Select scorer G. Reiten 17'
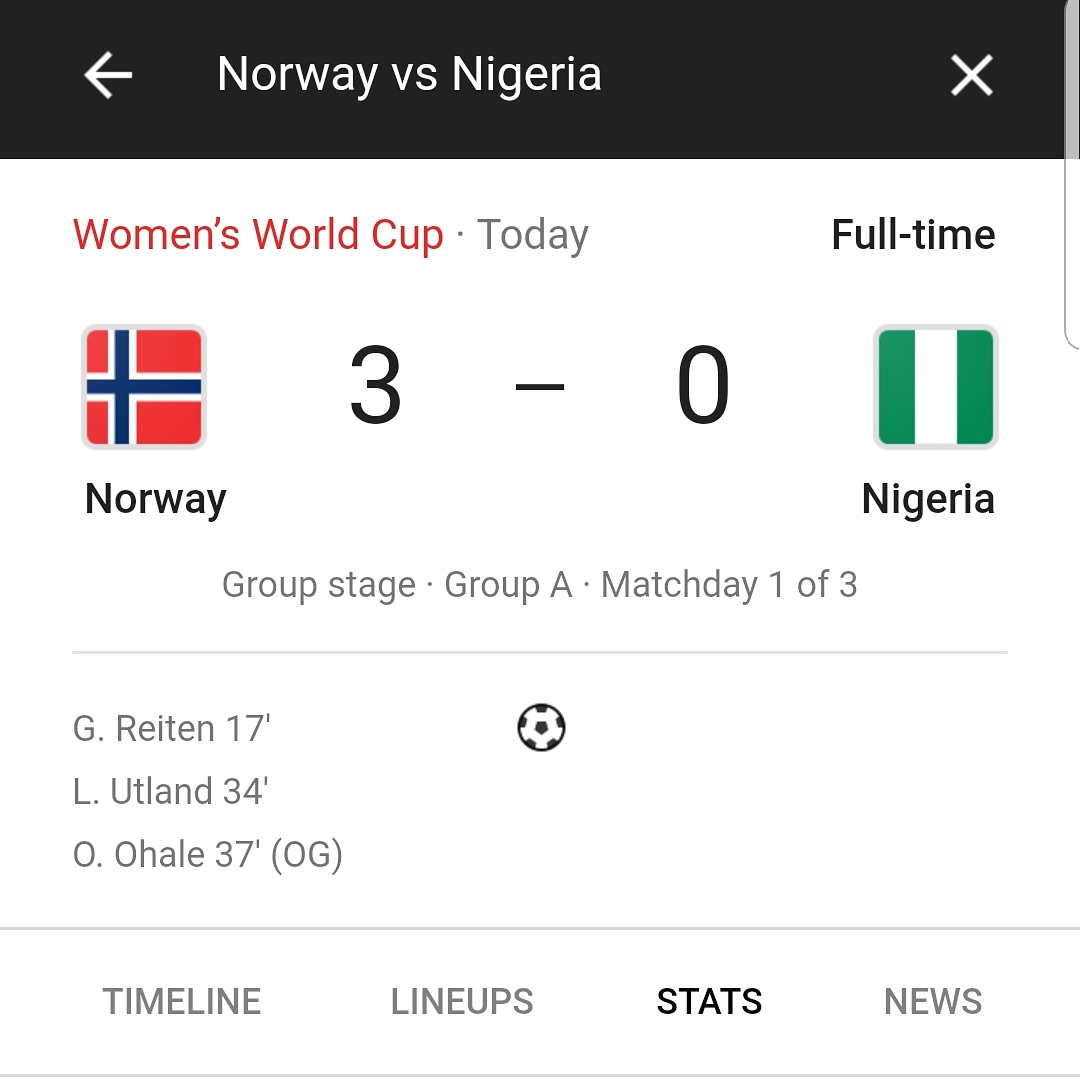This screenshot has width=1080, height=1080. pos(172,729)
